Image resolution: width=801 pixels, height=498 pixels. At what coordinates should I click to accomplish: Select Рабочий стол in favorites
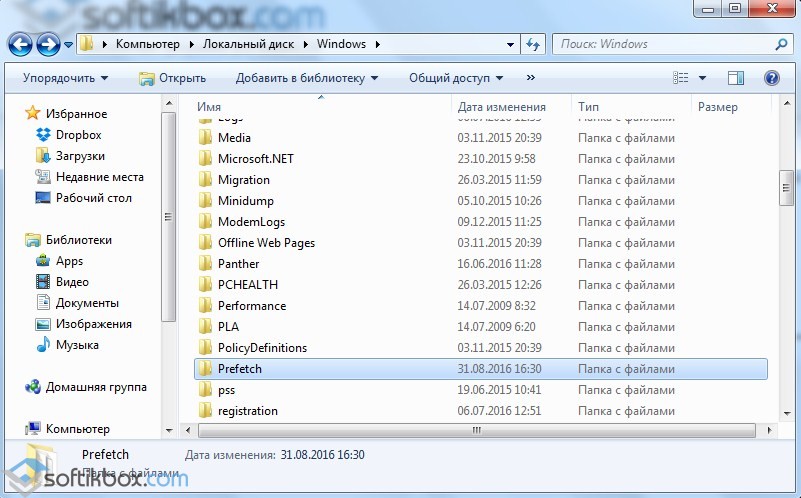(93, 198)
